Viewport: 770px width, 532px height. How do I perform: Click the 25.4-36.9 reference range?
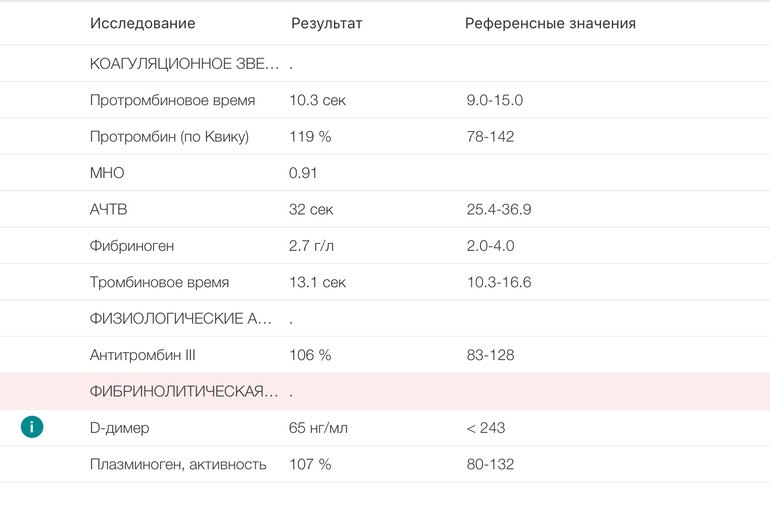498,210
